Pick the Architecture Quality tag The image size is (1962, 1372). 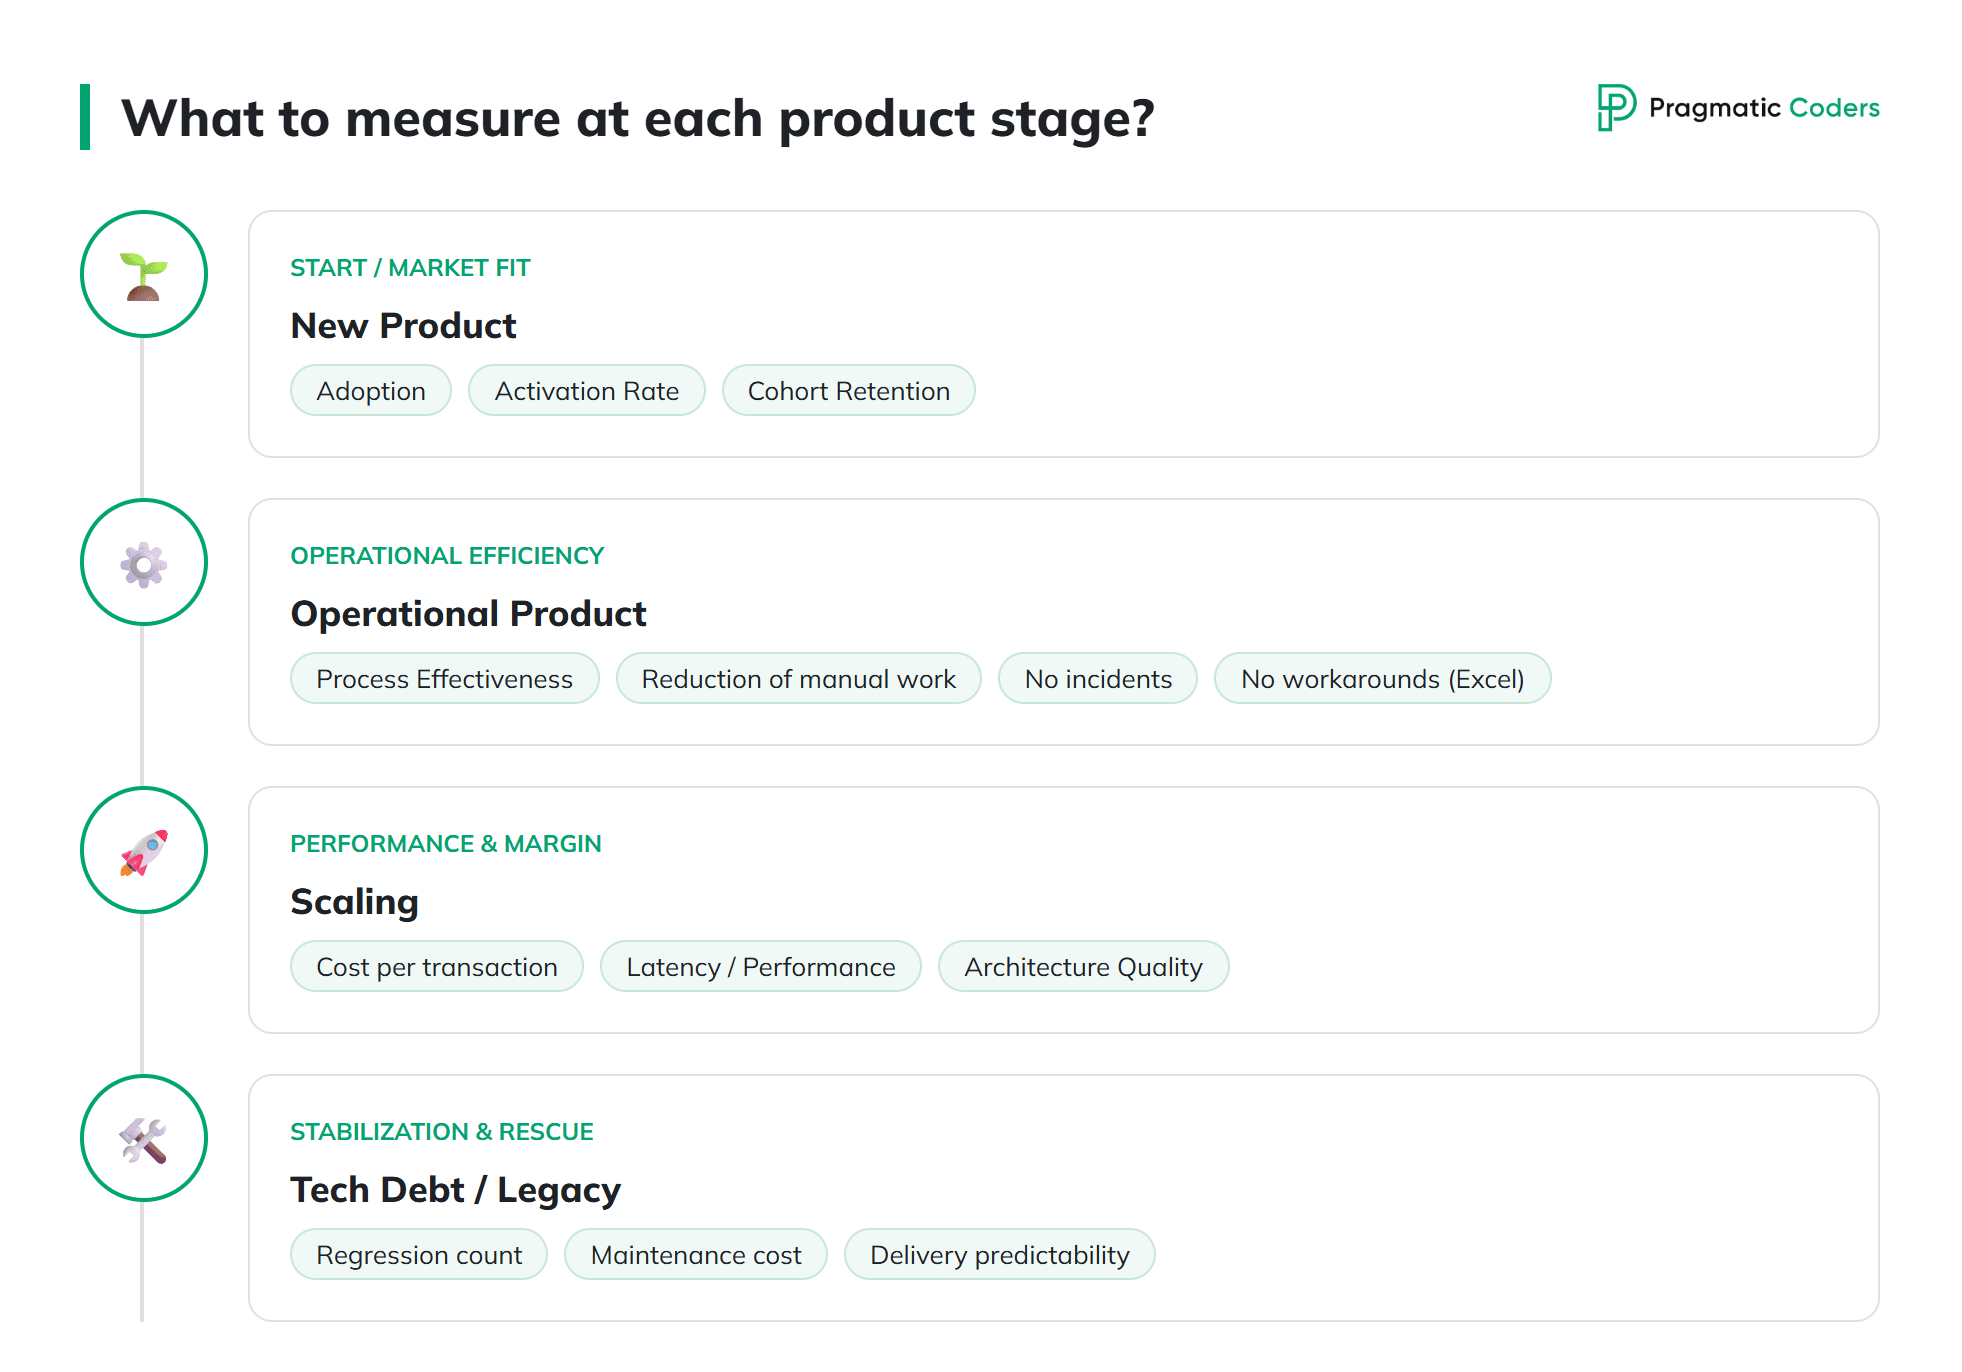tap(1084, 967)
